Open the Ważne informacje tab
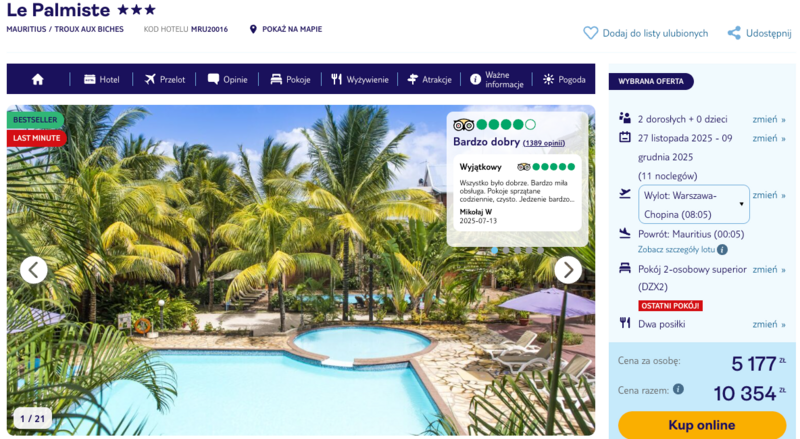Viewport: 800px width, 439px height. coord(496,80)
